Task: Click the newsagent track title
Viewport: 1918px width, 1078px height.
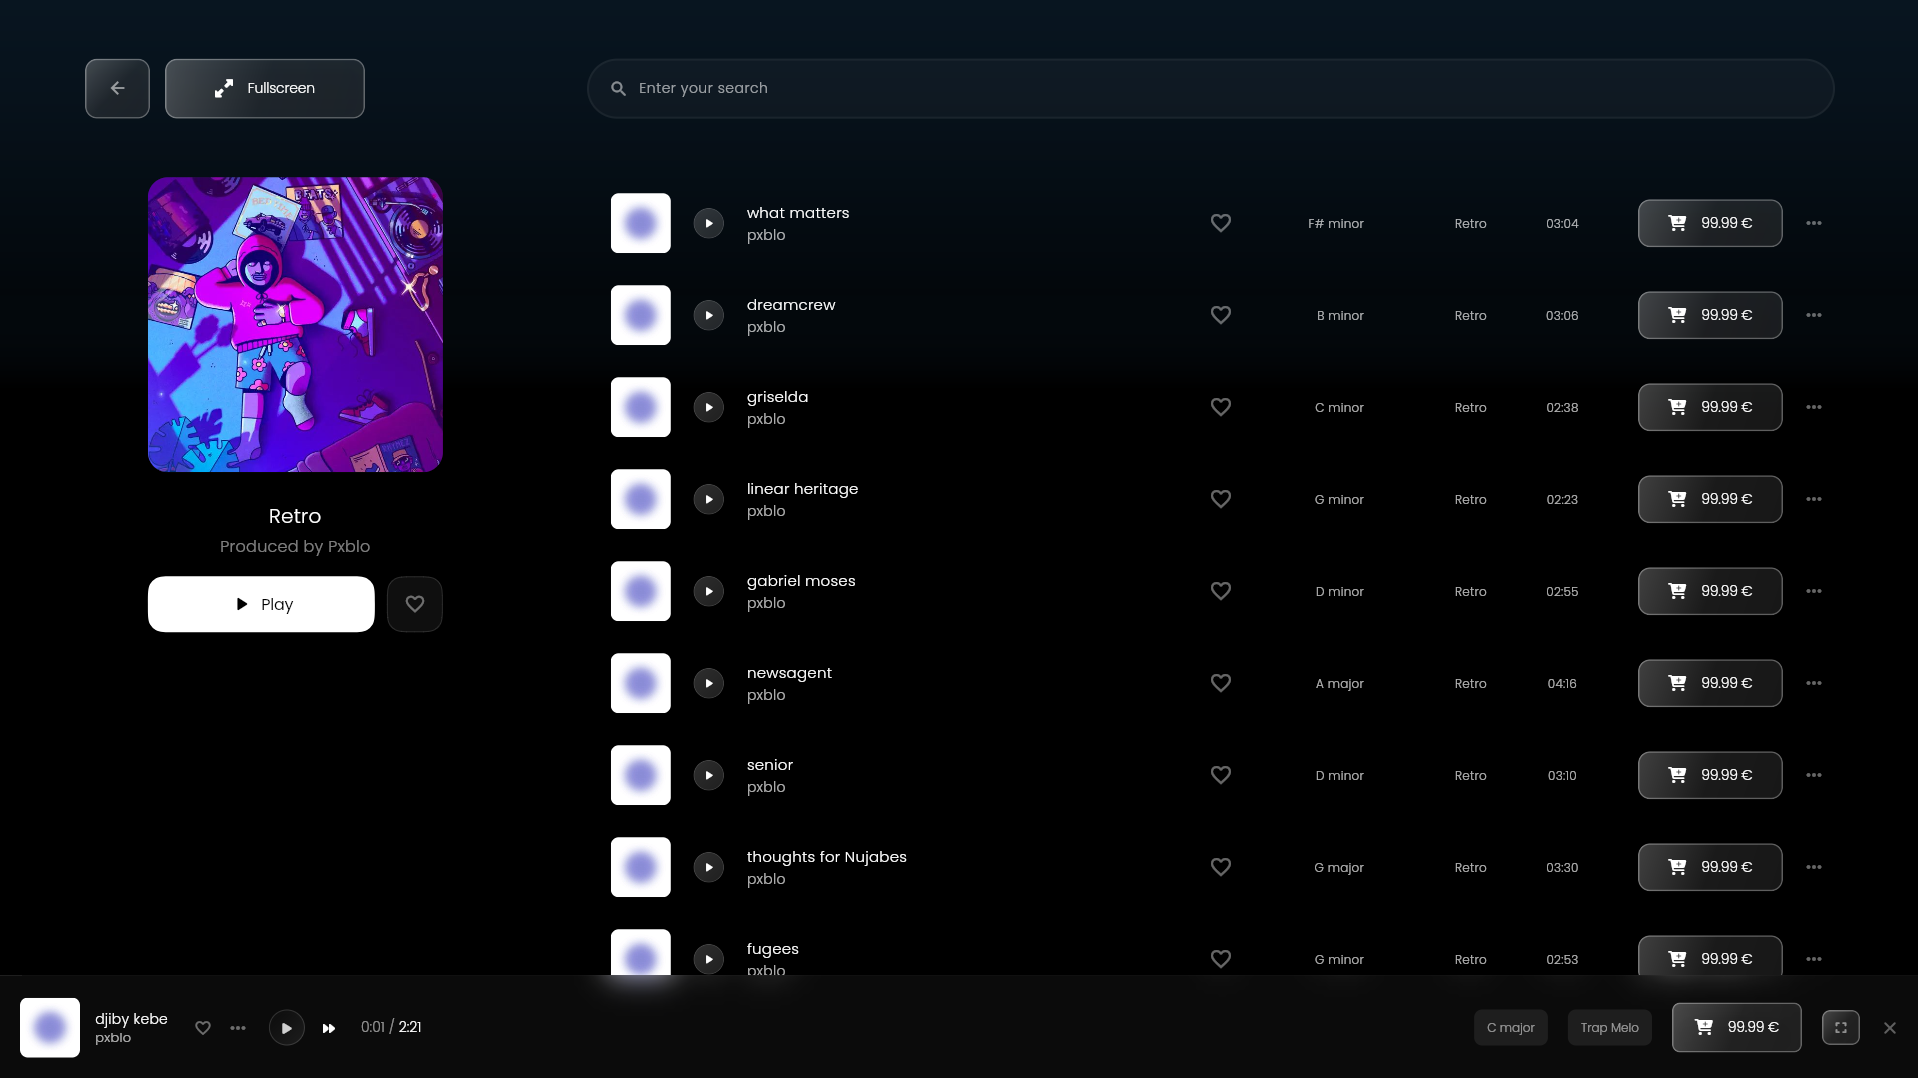Action: 789,673
